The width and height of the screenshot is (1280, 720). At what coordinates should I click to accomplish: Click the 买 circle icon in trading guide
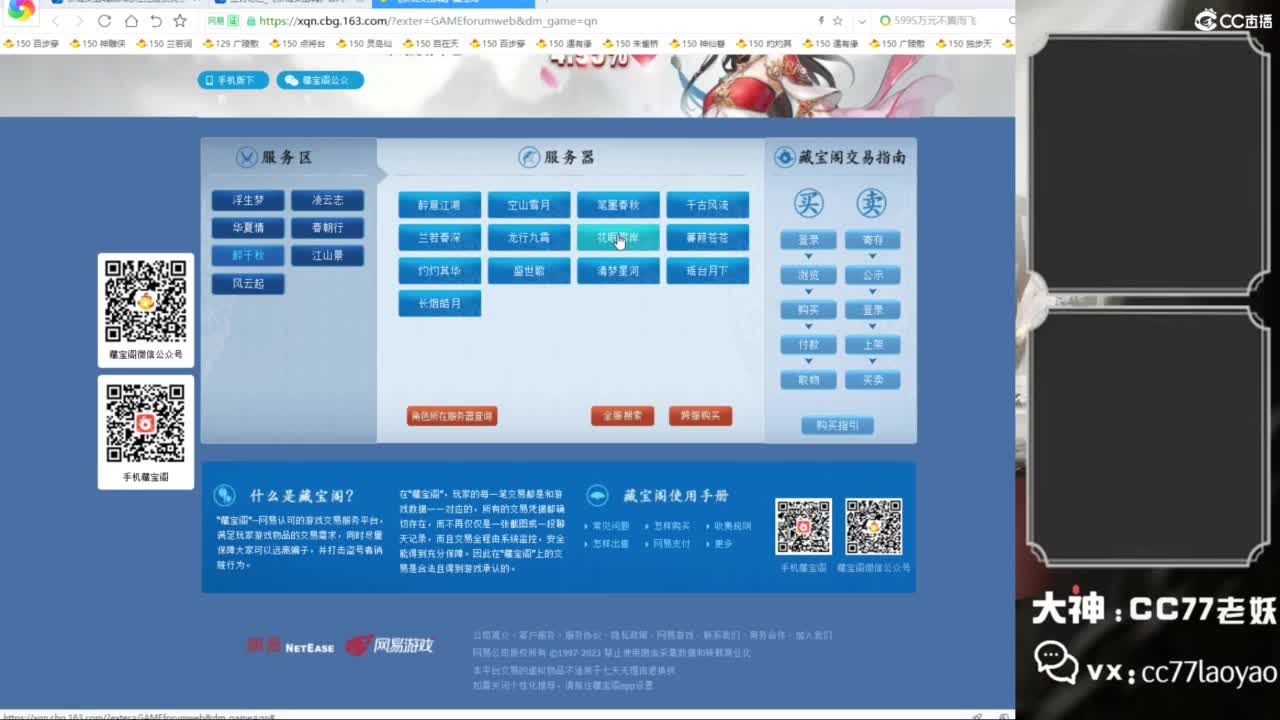[x=809, y=203]
